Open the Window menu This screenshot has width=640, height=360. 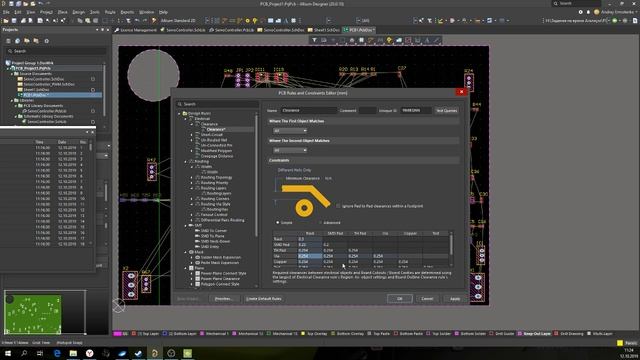[x=147, y=12]
